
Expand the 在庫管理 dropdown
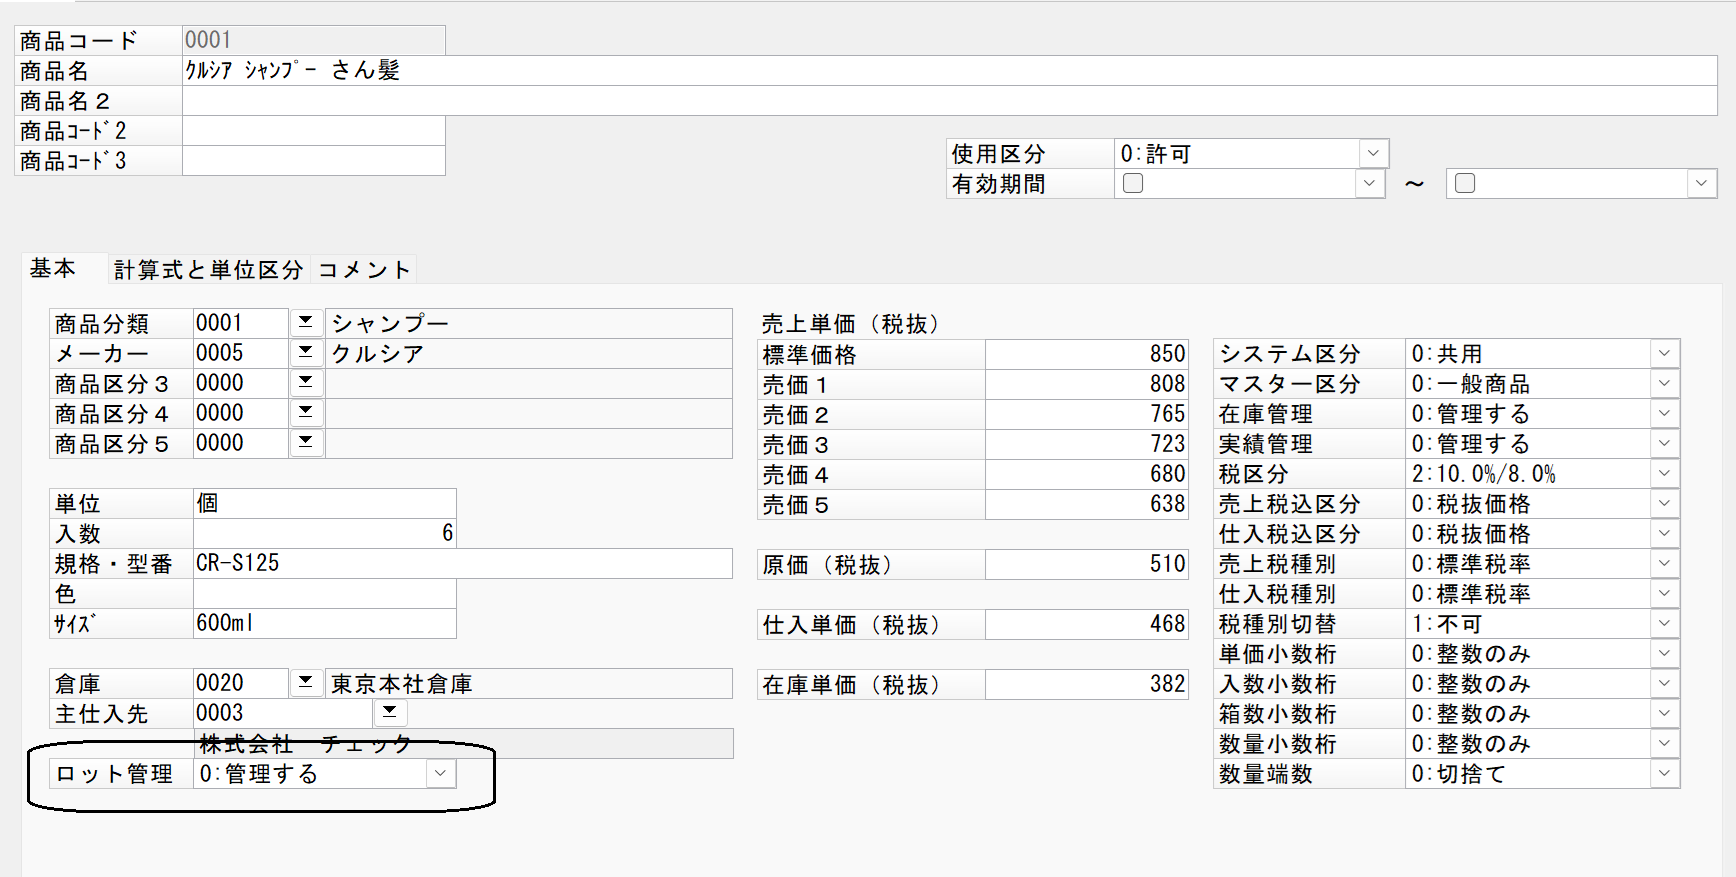(x=1664, y=413)
